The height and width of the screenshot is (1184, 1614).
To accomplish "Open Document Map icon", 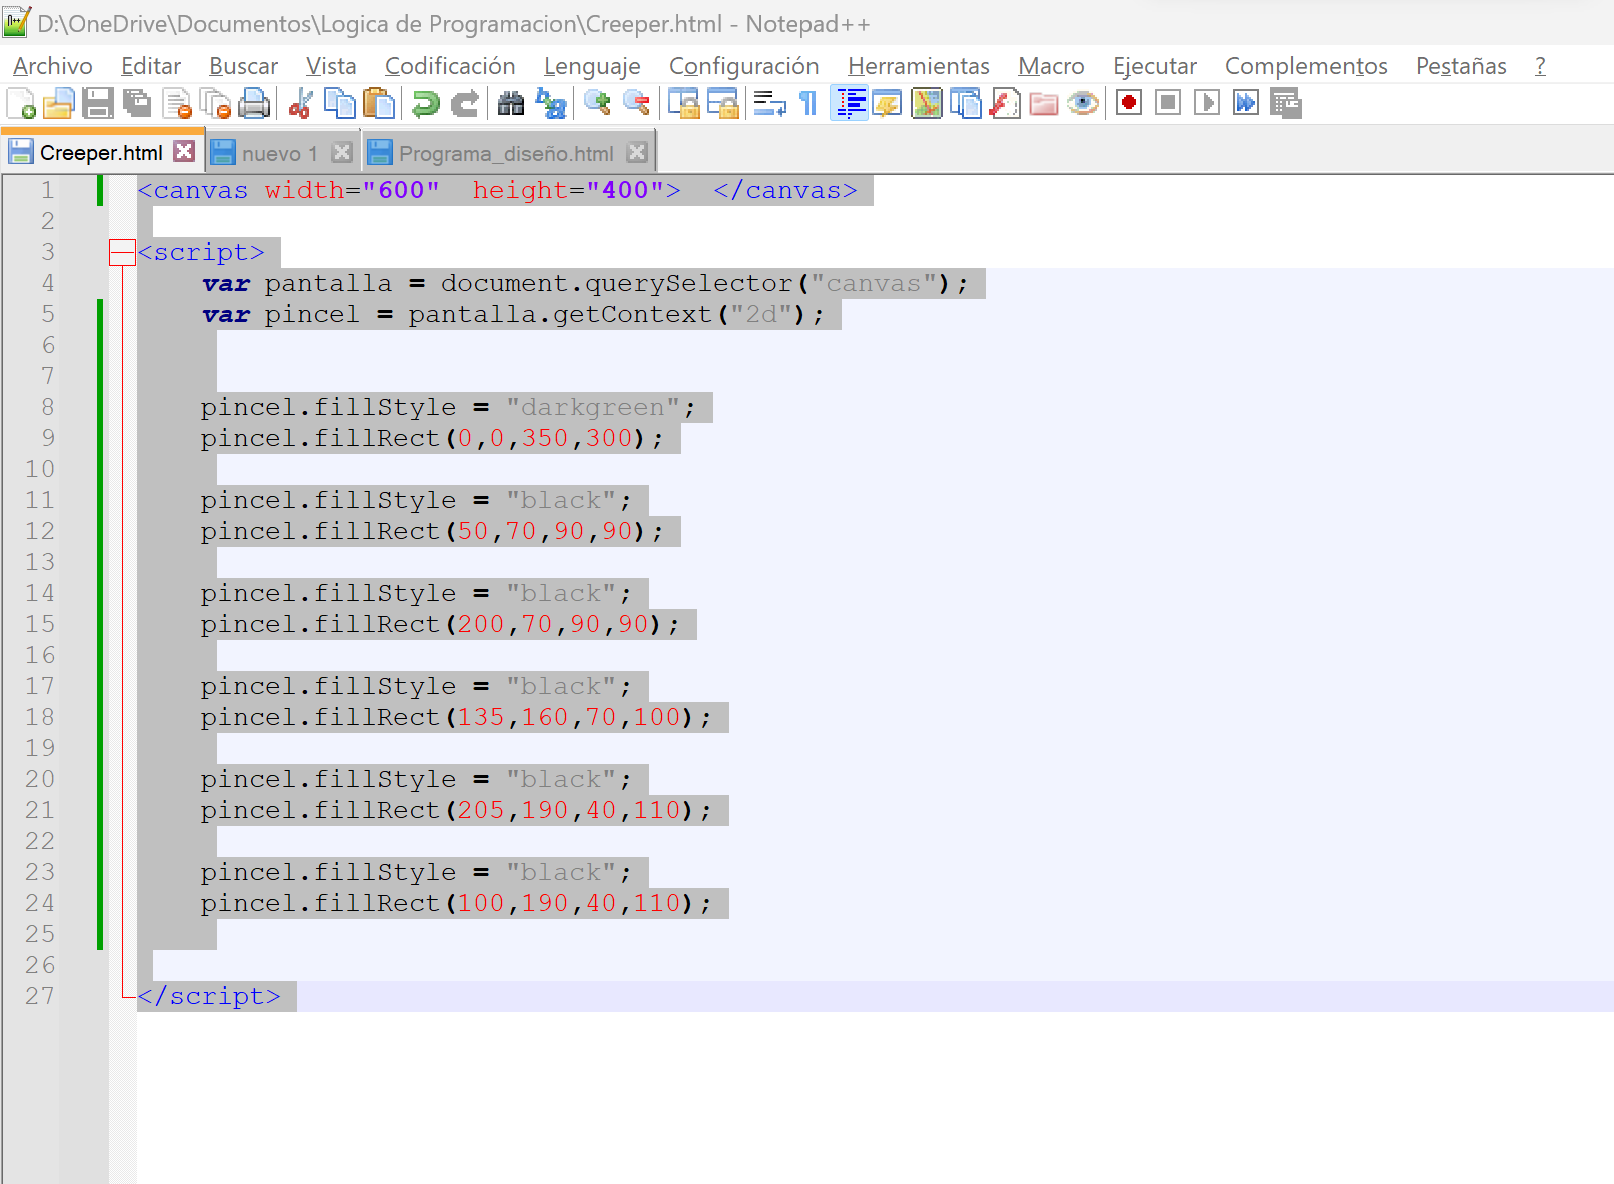I will tap(927, 103).
